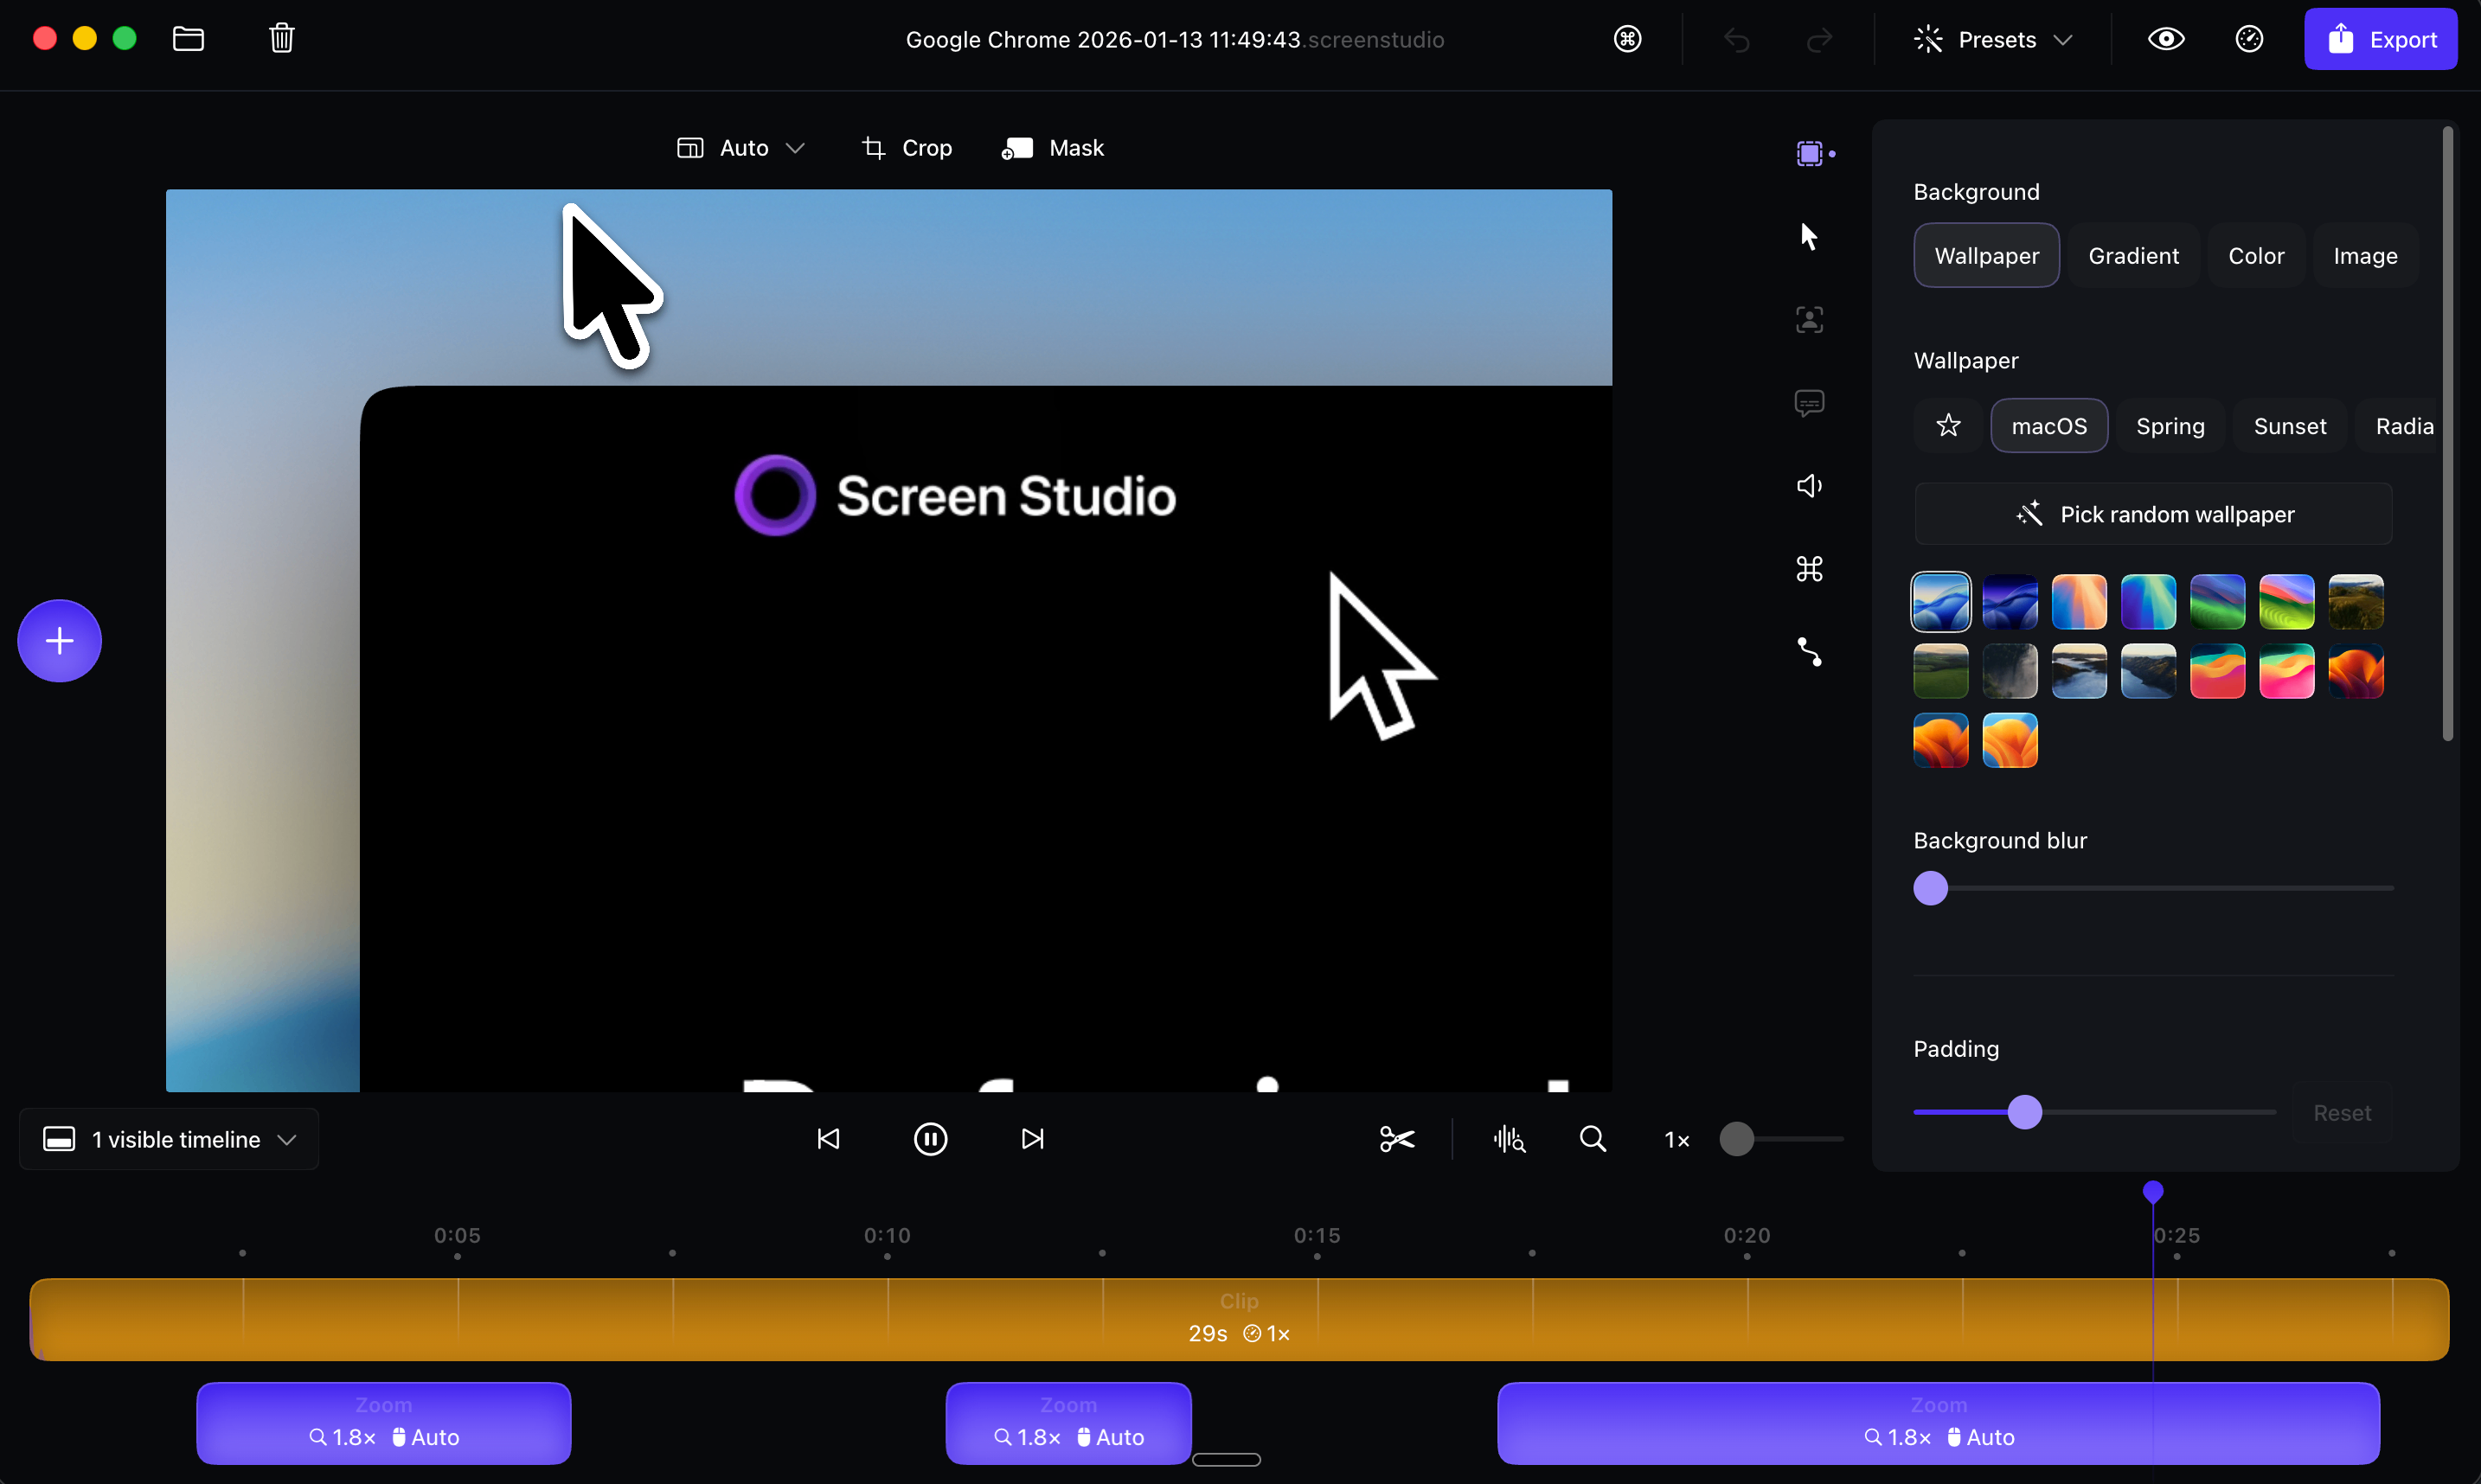Delete the project using the trash icon
Image resolution: width=2481 pixels, height=1484 pixels.
point(281,38)
